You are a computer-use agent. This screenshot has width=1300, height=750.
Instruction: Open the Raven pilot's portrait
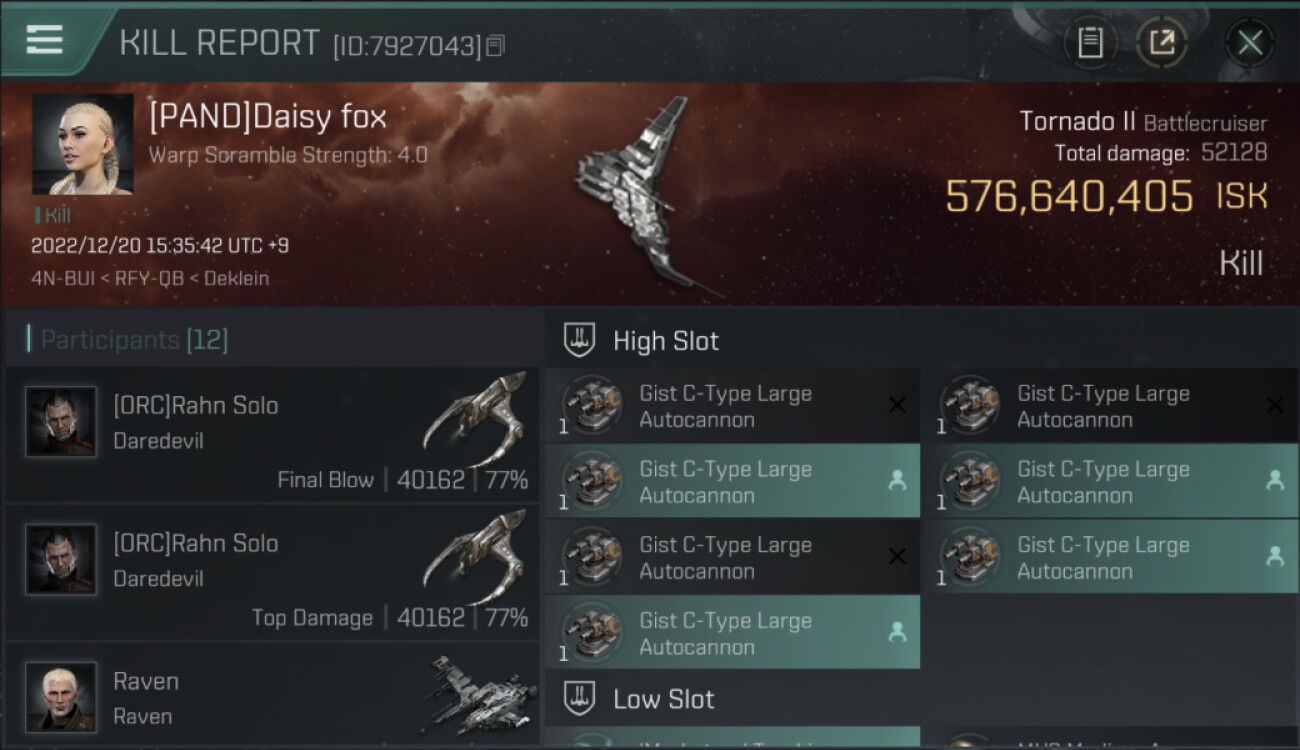pyautogui.click(x=61, y=696)
